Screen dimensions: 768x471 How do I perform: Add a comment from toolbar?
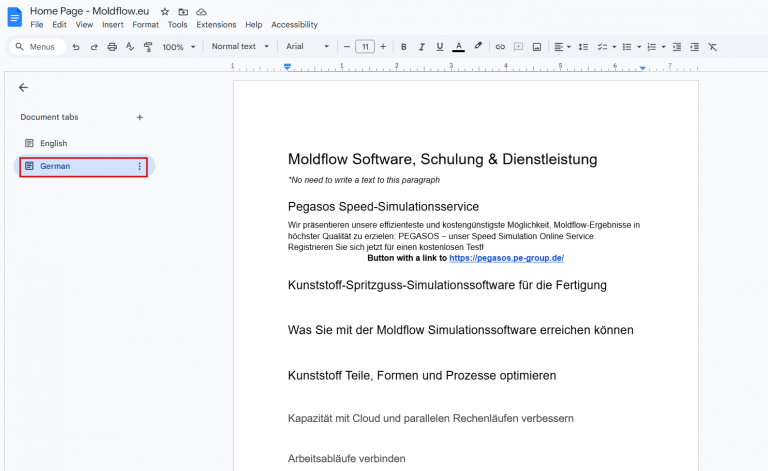tap(518, 47)
